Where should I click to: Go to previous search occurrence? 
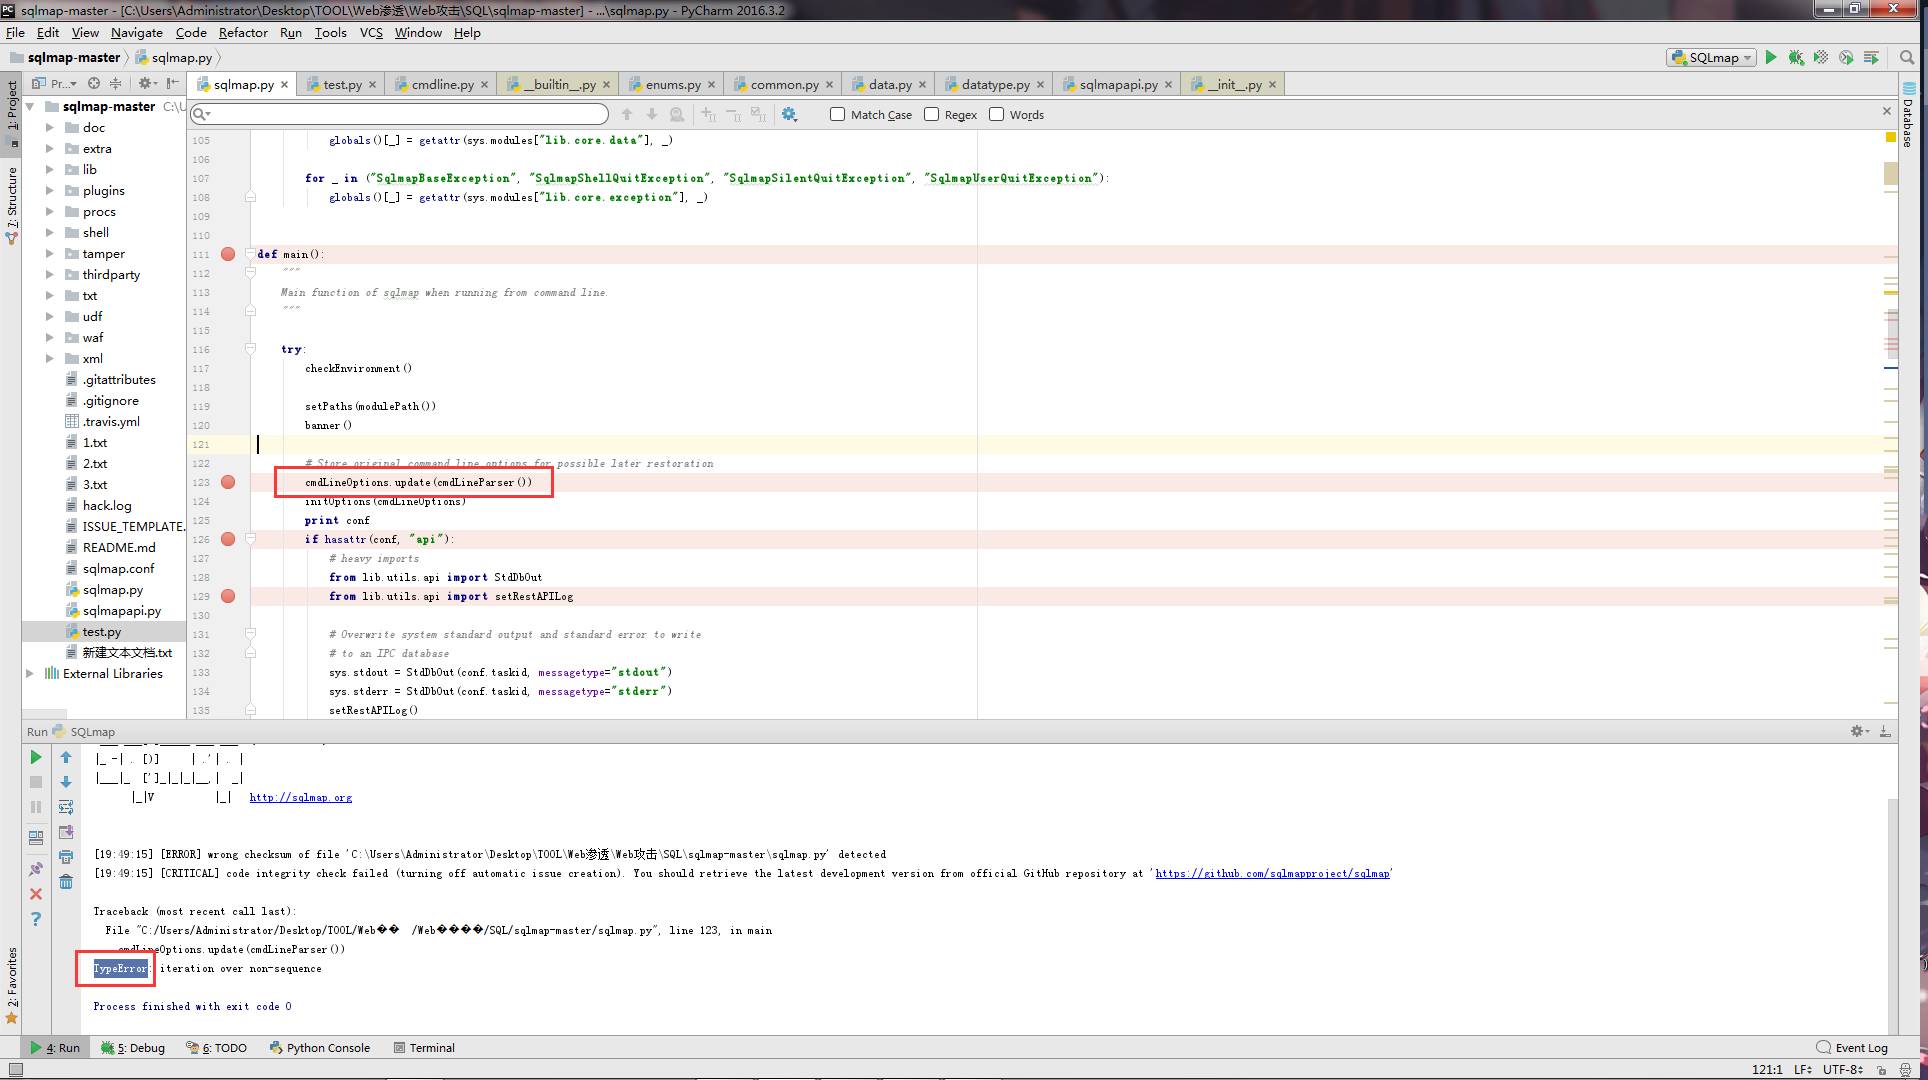[x=627, y=114]
